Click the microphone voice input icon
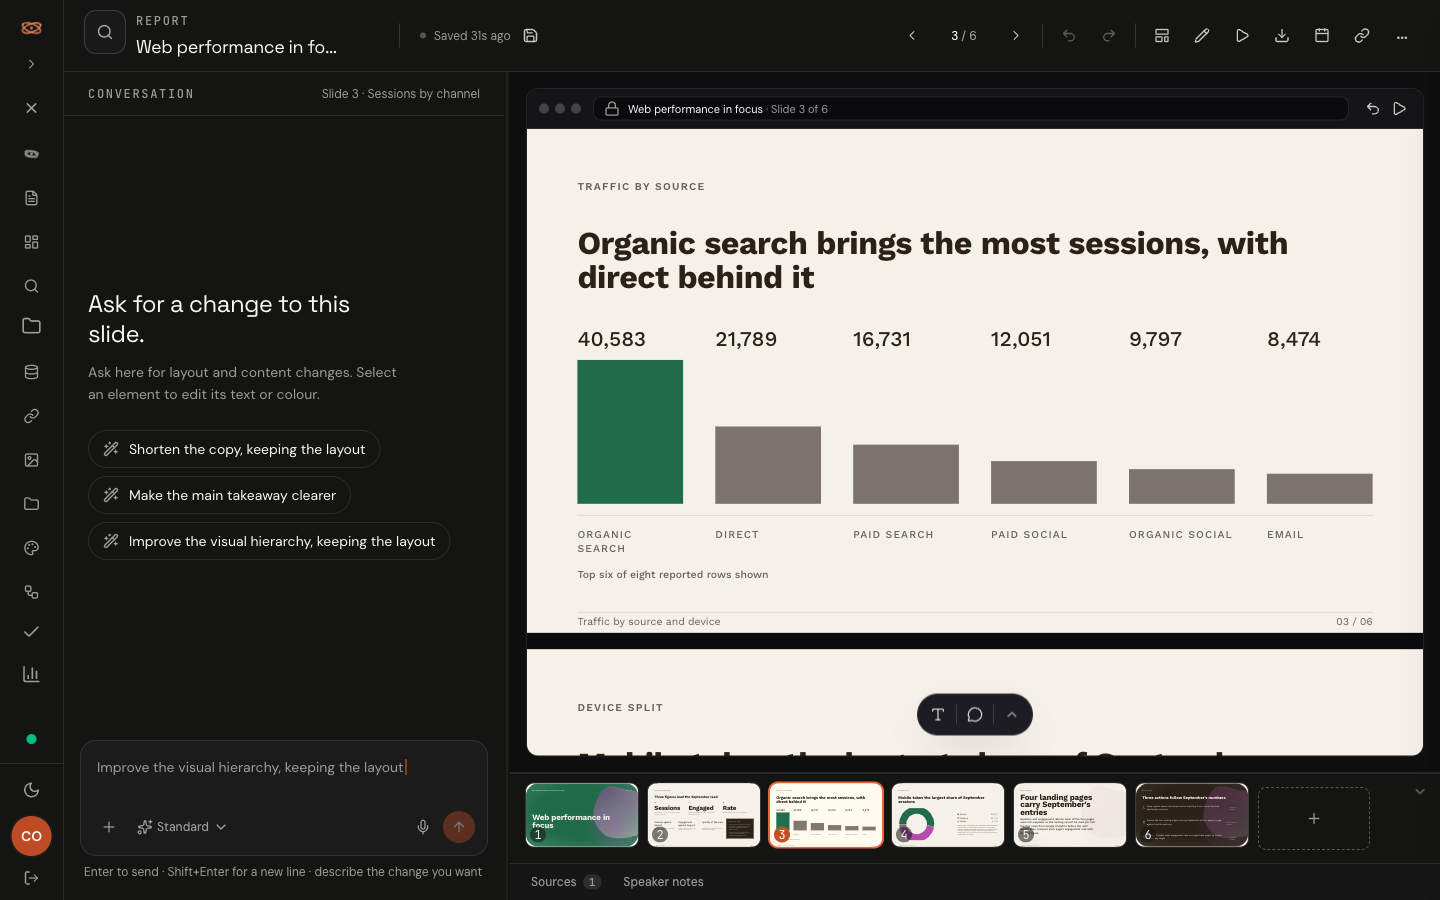Viewport: 1440px width, 900px height. (423, 827)
